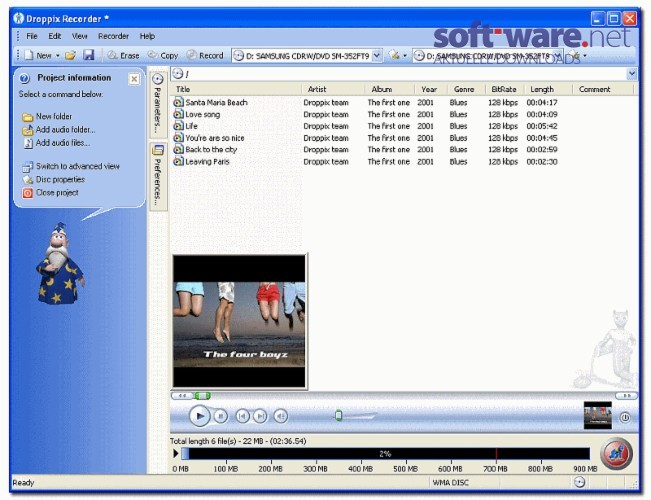Click the Erase toolbar button
The width and height of the screenshot is (651, 500).
(123, 55)
